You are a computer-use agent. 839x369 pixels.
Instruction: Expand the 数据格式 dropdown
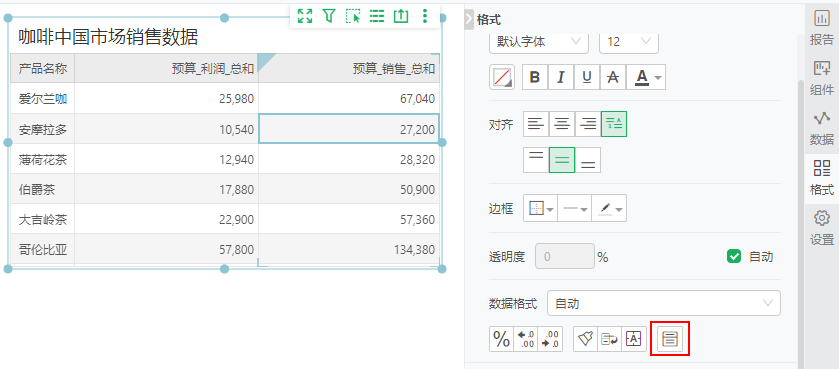click(663, 303)
